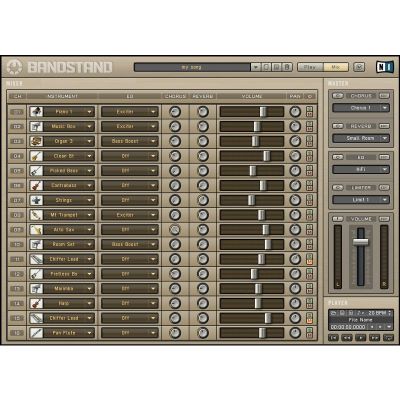Select the Strings channel instrument icon

click(36, 200)
